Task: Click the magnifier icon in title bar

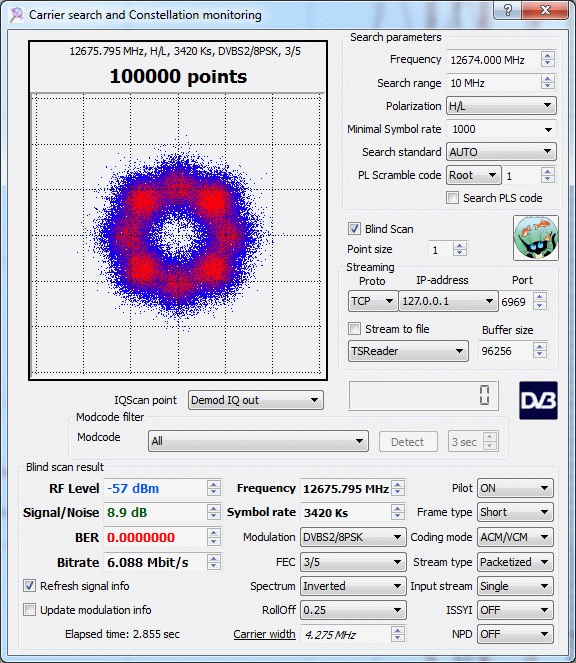Action: tap(16, 15)
